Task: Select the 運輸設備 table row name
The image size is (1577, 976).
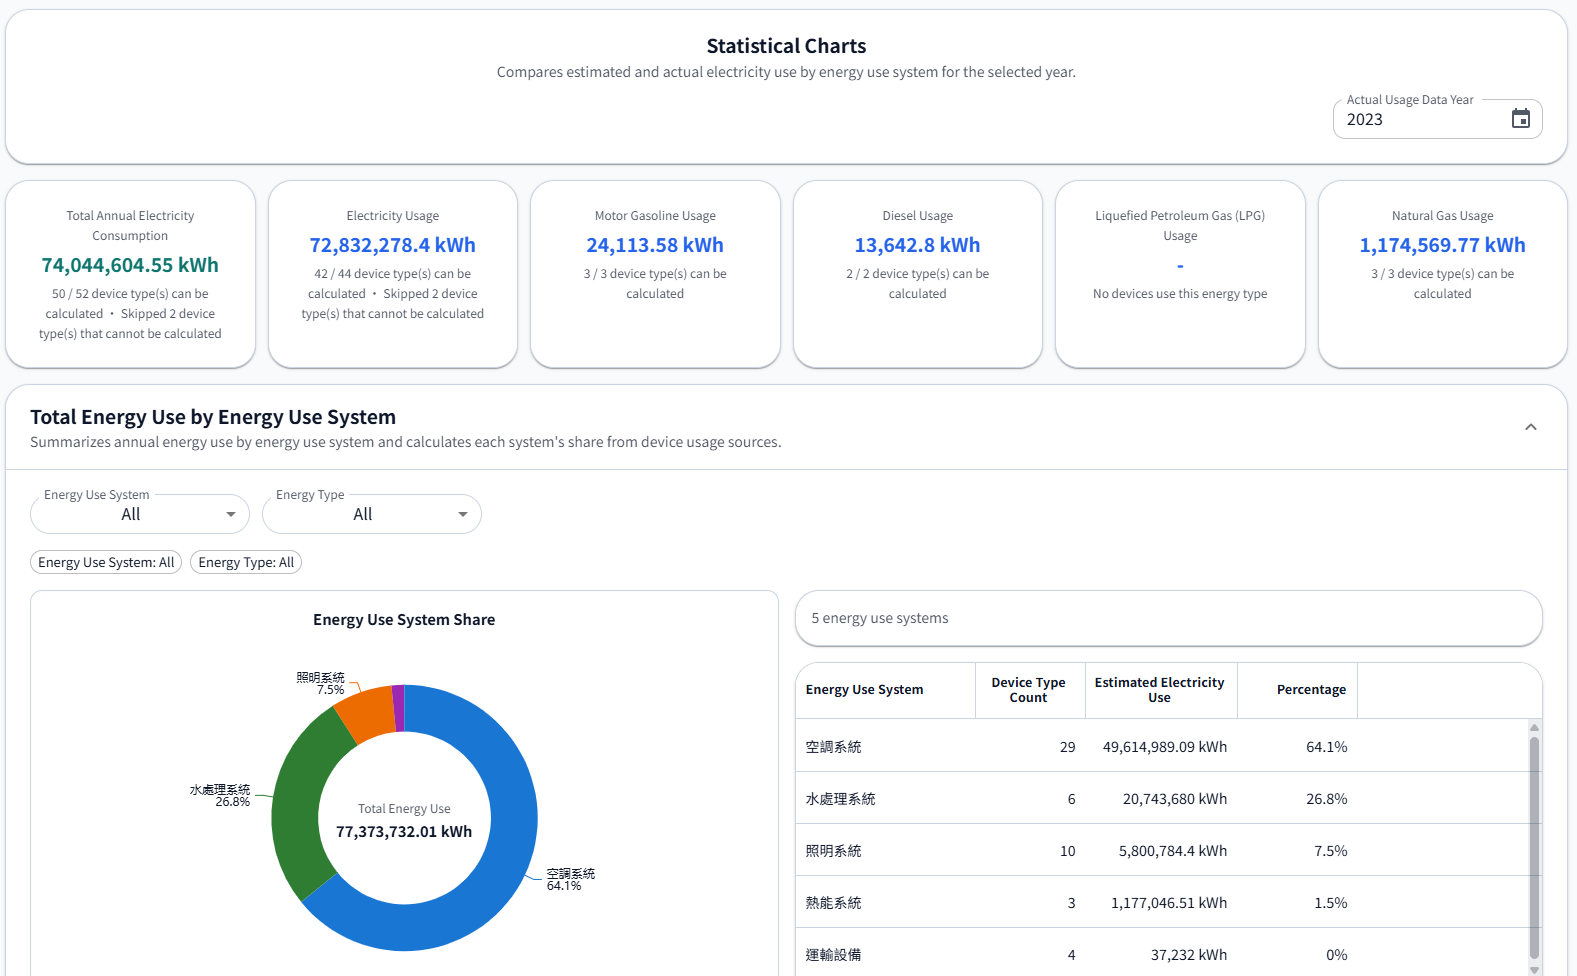Action: point(833,955)
